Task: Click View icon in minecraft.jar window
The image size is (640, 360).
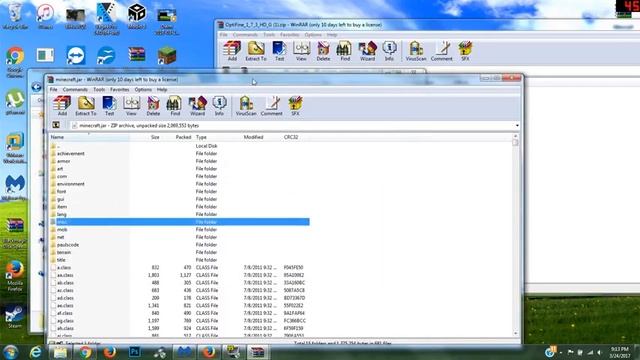Action: click(131, 106)
